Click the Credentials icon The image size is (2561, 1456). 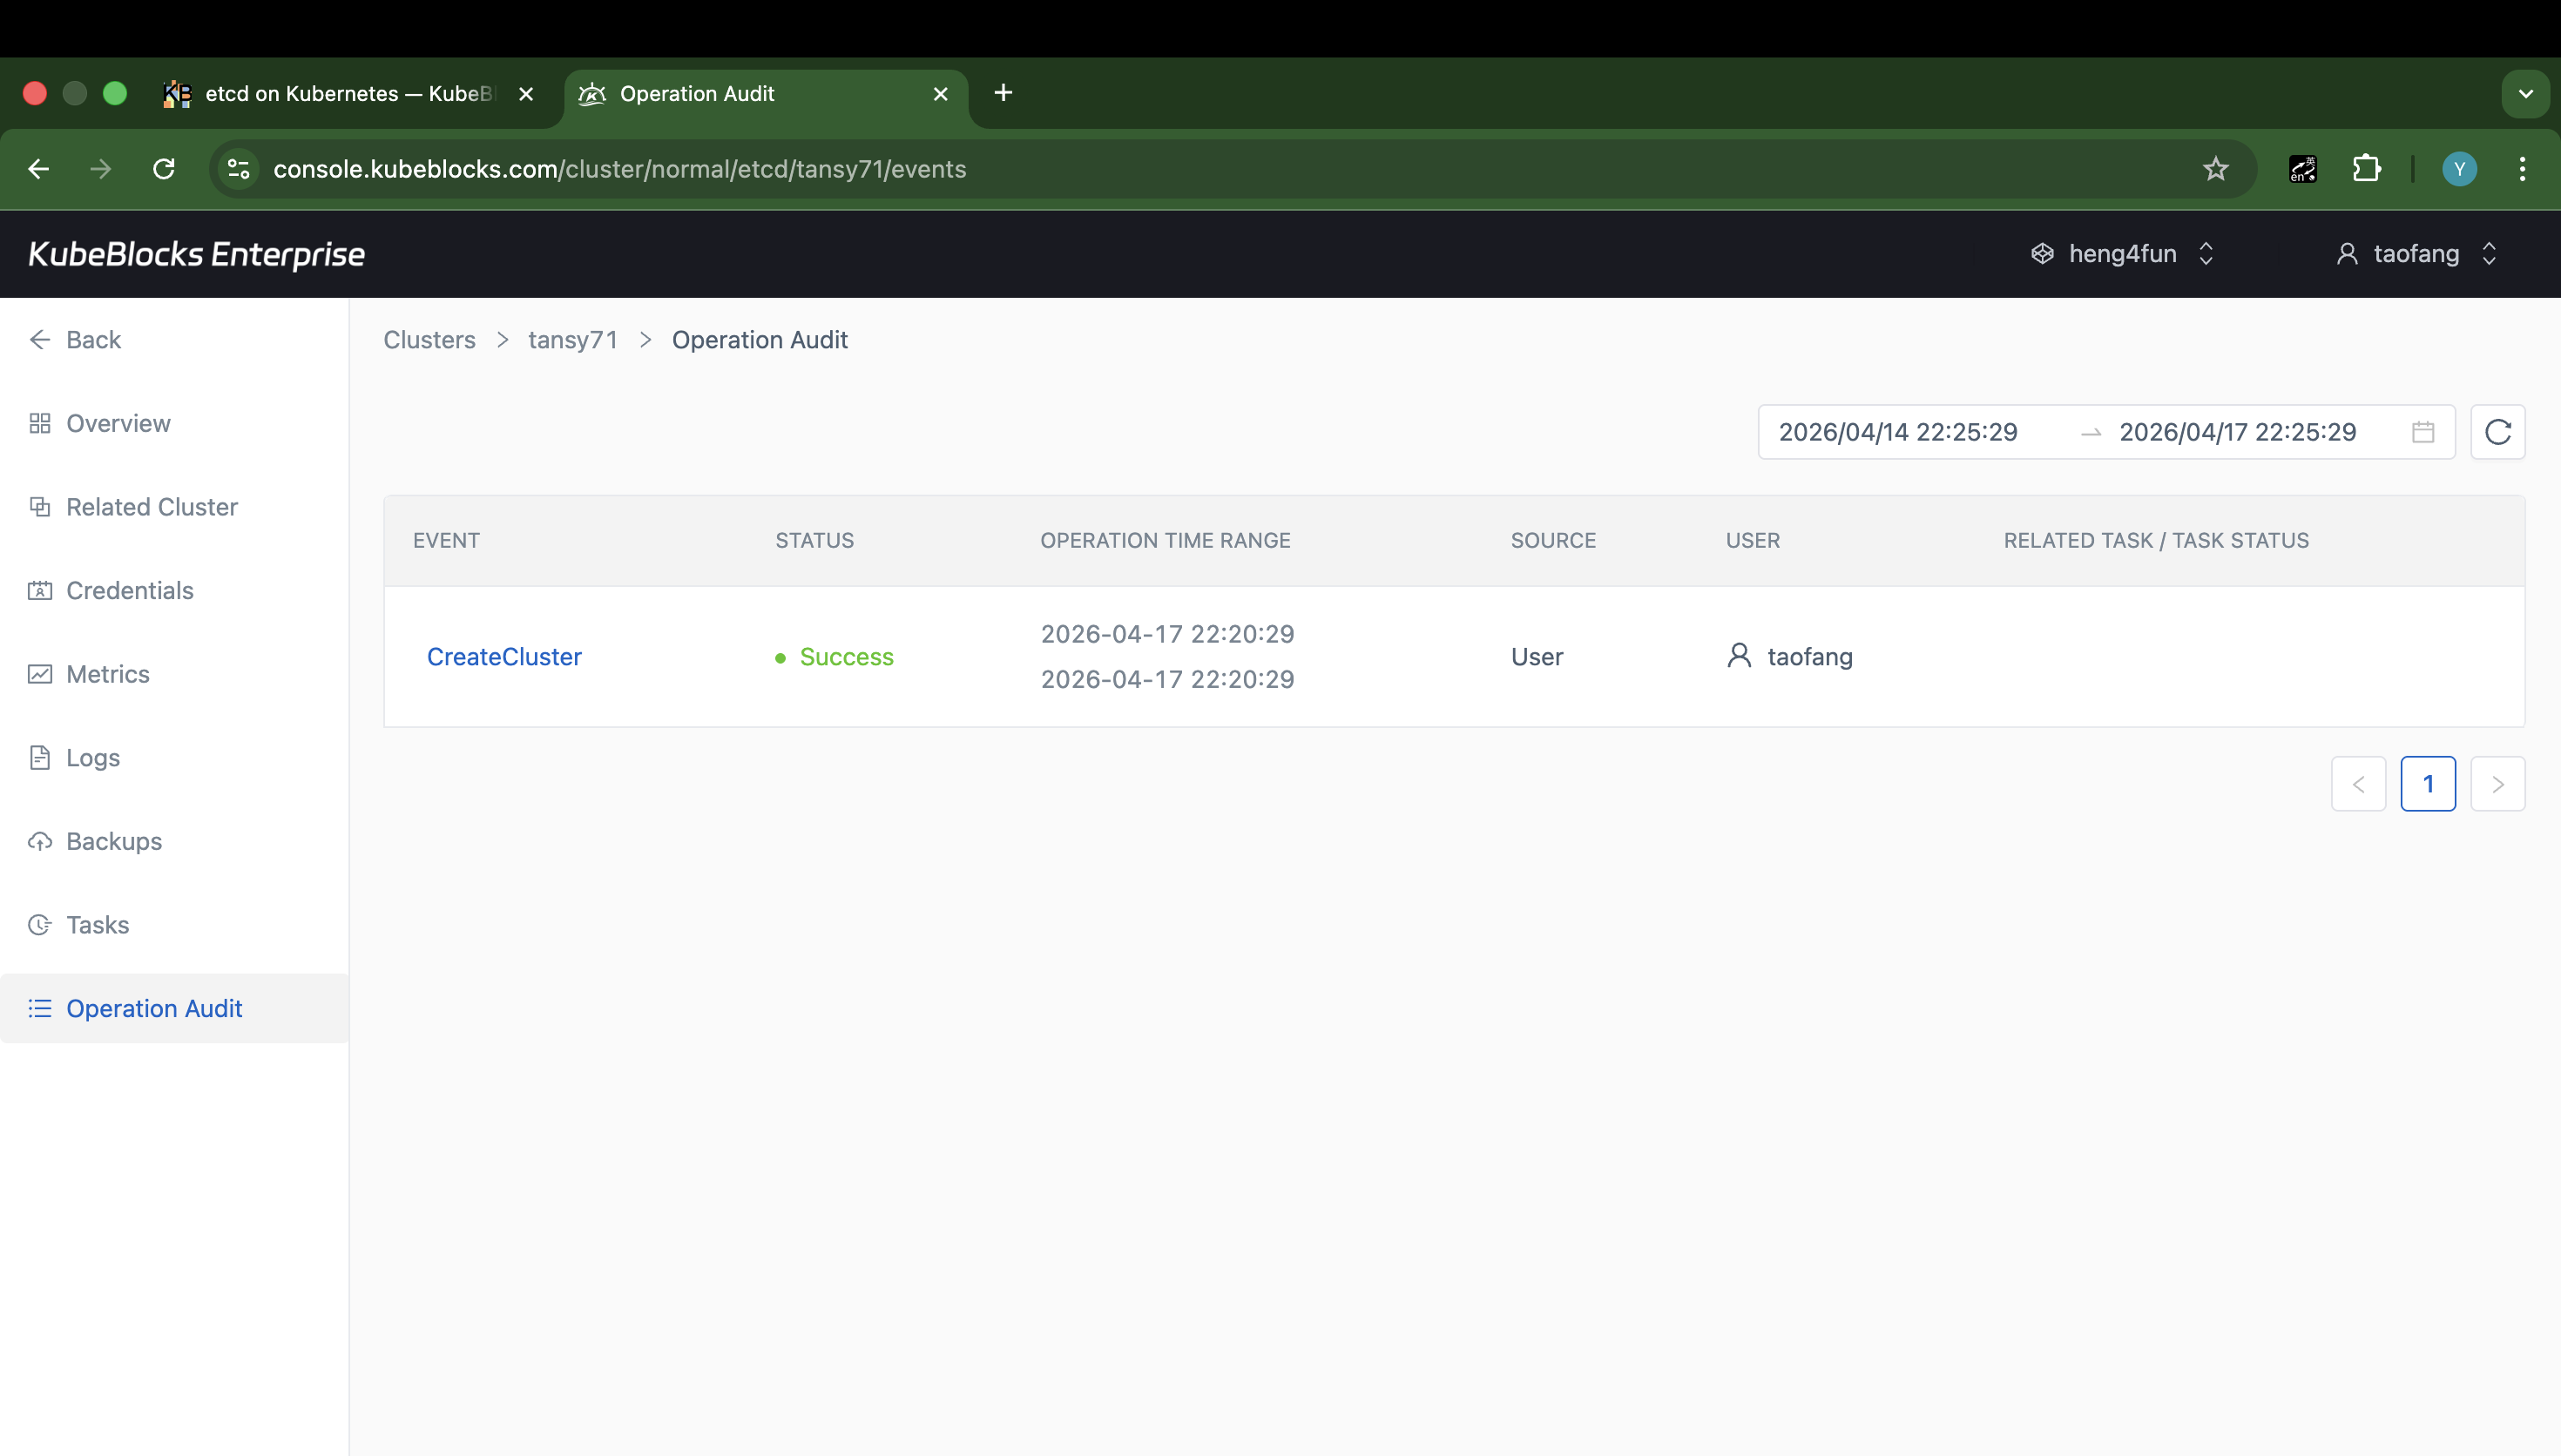coord(40,591)
